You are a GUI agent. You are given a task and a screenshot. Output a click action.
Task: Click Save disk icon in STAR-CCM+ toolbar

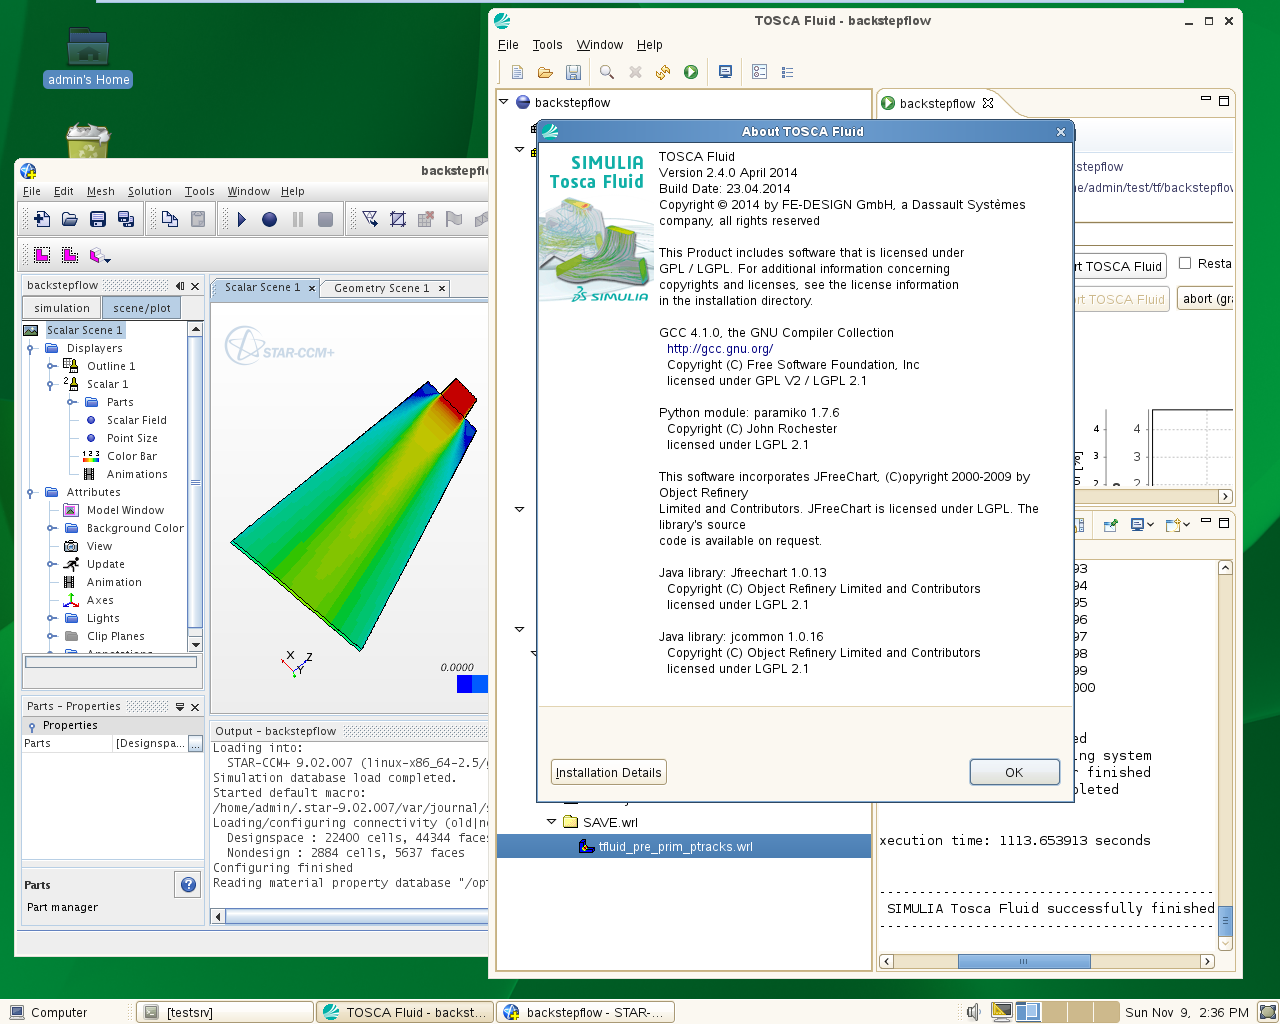point(98,219)
